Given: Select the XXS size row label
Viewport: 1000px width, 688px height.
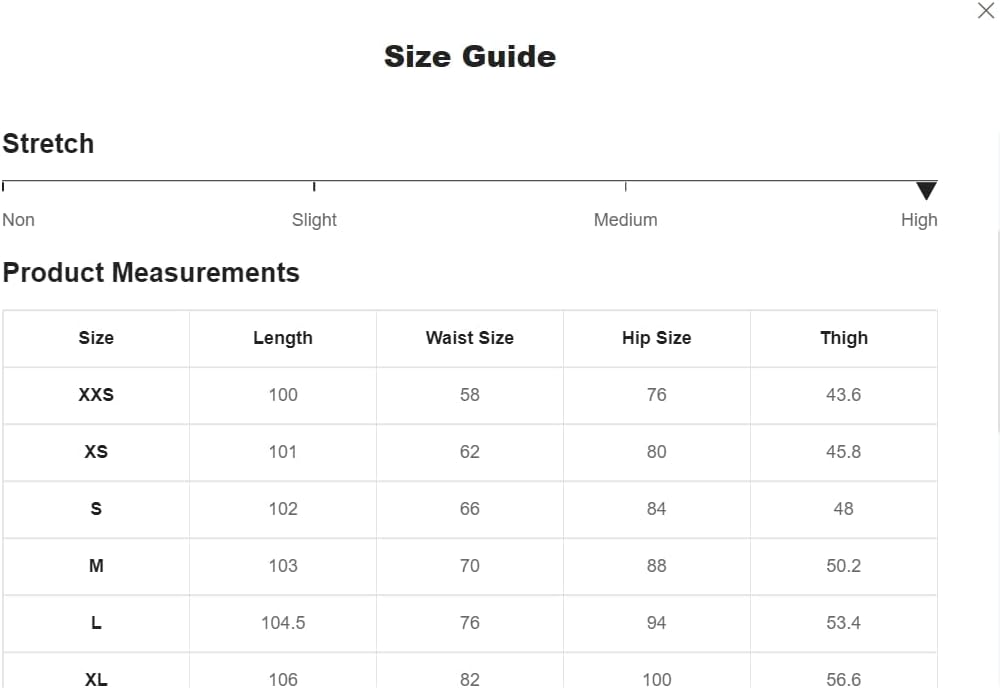Looking at the screenshot, I should coord(96,395).
